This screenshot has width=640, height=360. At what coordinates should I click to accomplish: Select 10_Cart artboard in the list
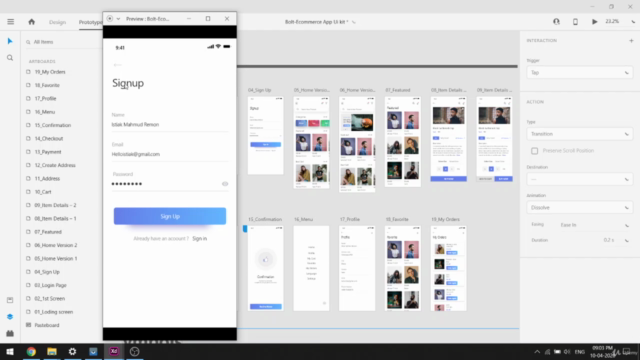point(43,192)
